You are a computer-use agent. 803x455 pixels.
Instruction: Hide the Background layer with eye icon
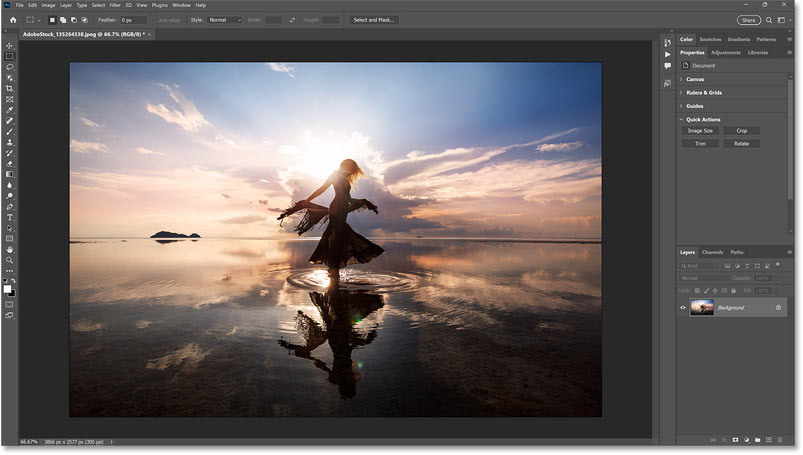pos(684,308)
